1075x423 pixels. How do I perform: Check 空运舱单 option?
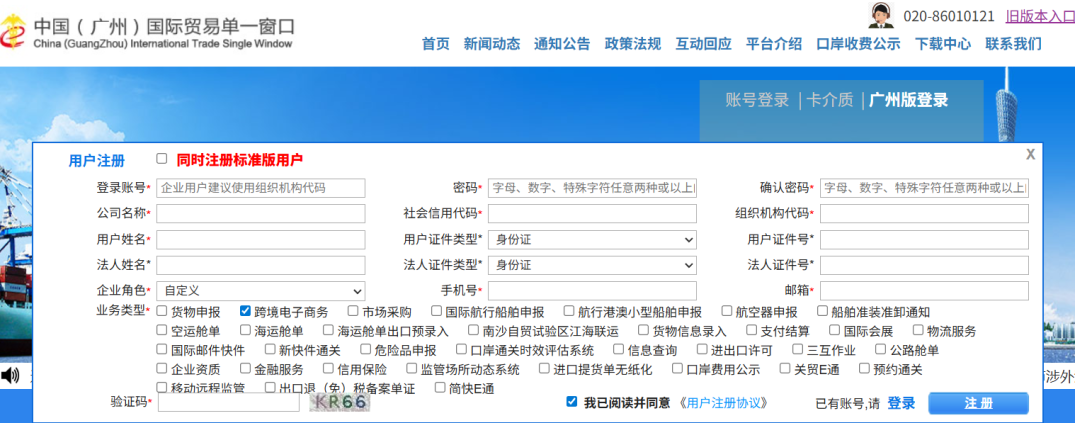(162, 330)
